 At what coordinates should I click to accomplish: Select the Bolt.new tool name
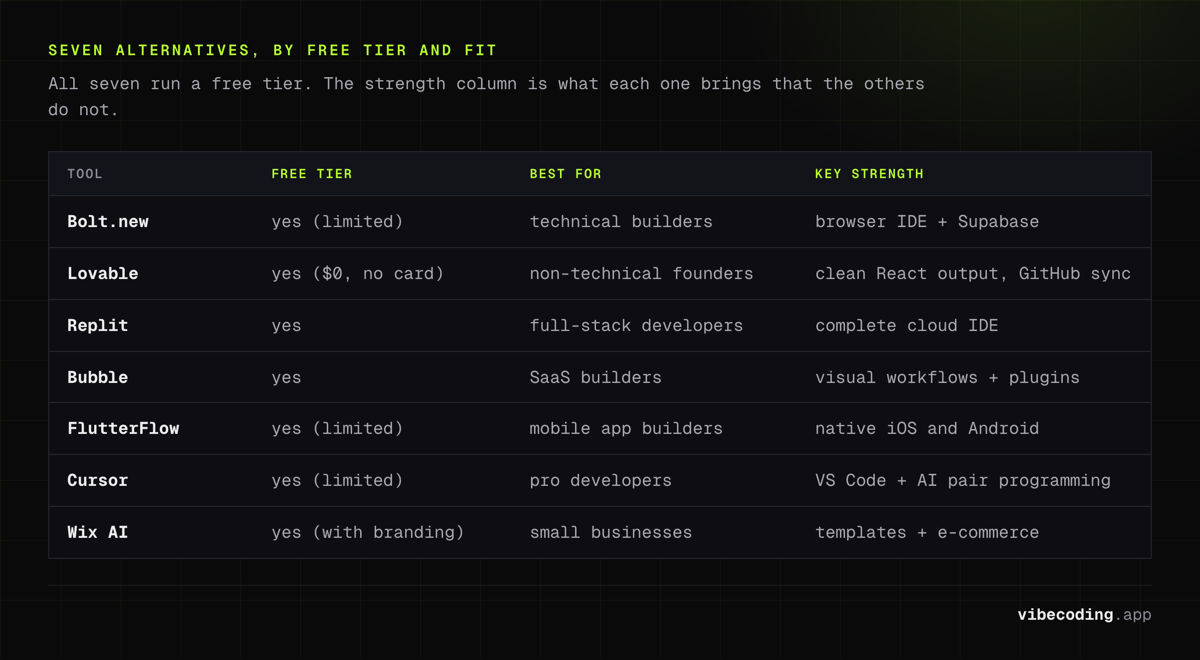click(x=108, y=222)
